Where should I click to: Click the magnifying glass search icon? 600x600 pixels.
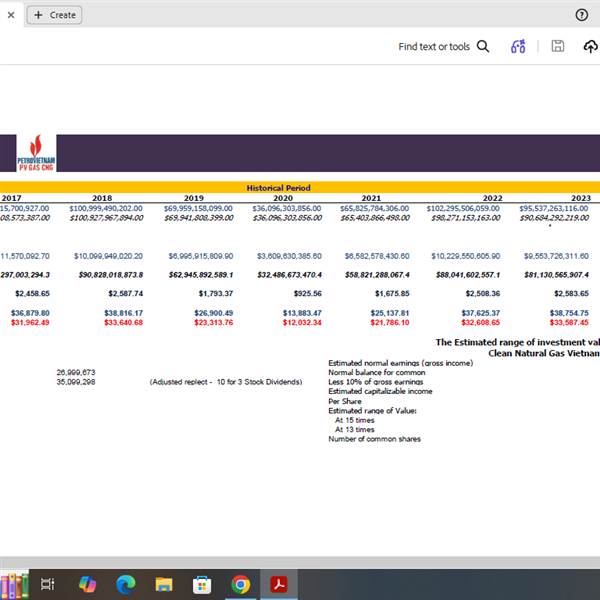pyautogui.click(x=483, y=46)
